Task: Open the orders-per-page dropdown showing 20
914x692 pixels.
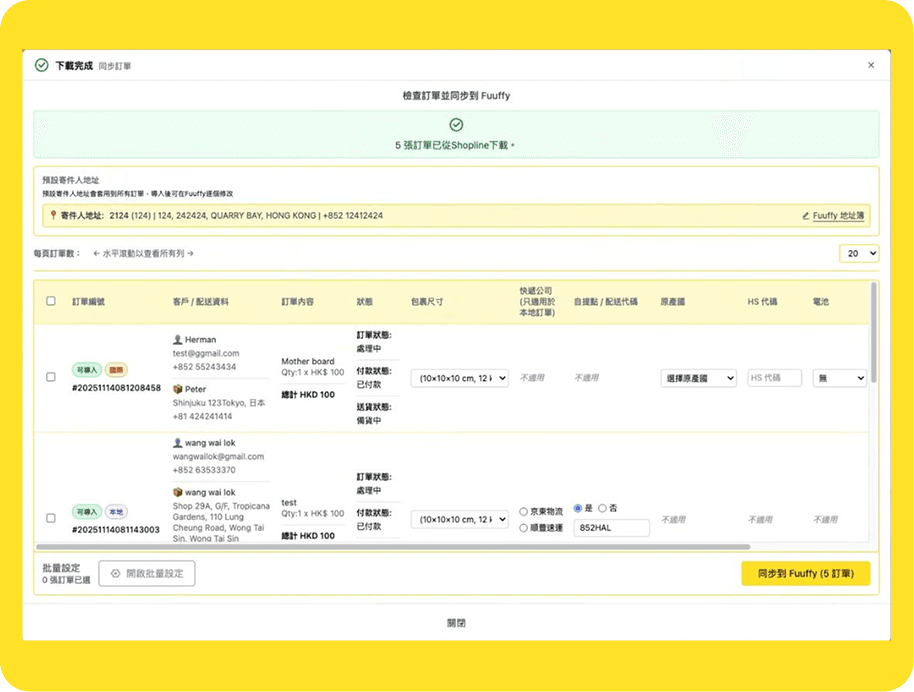Action: 859,254
